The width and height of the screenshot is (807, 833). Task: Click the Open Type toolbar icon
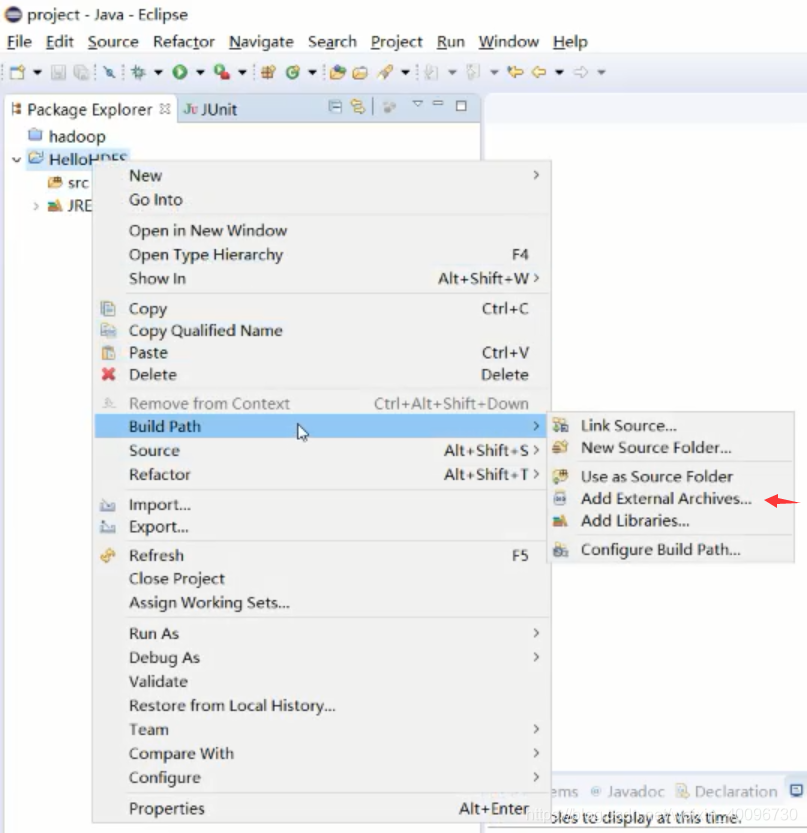coord(337,72)
